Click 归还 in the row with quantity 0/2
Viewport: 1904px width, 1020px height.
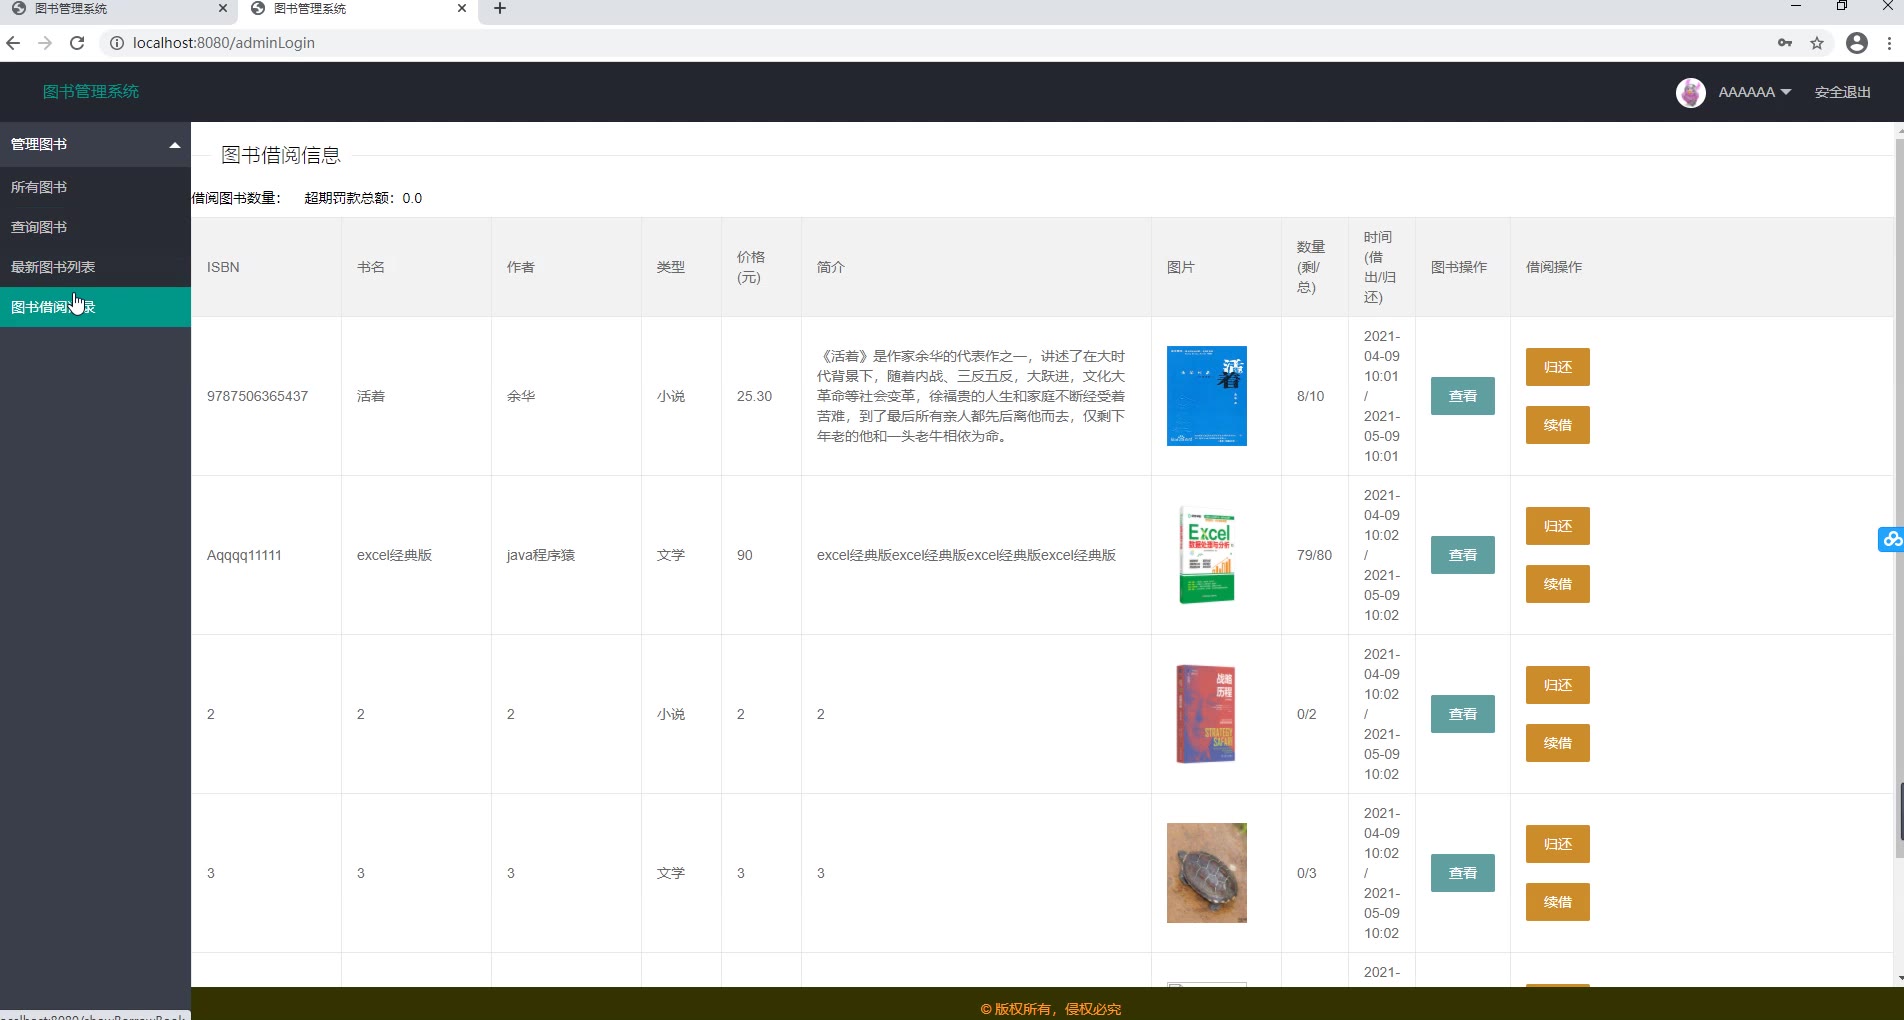[1558, 685]
